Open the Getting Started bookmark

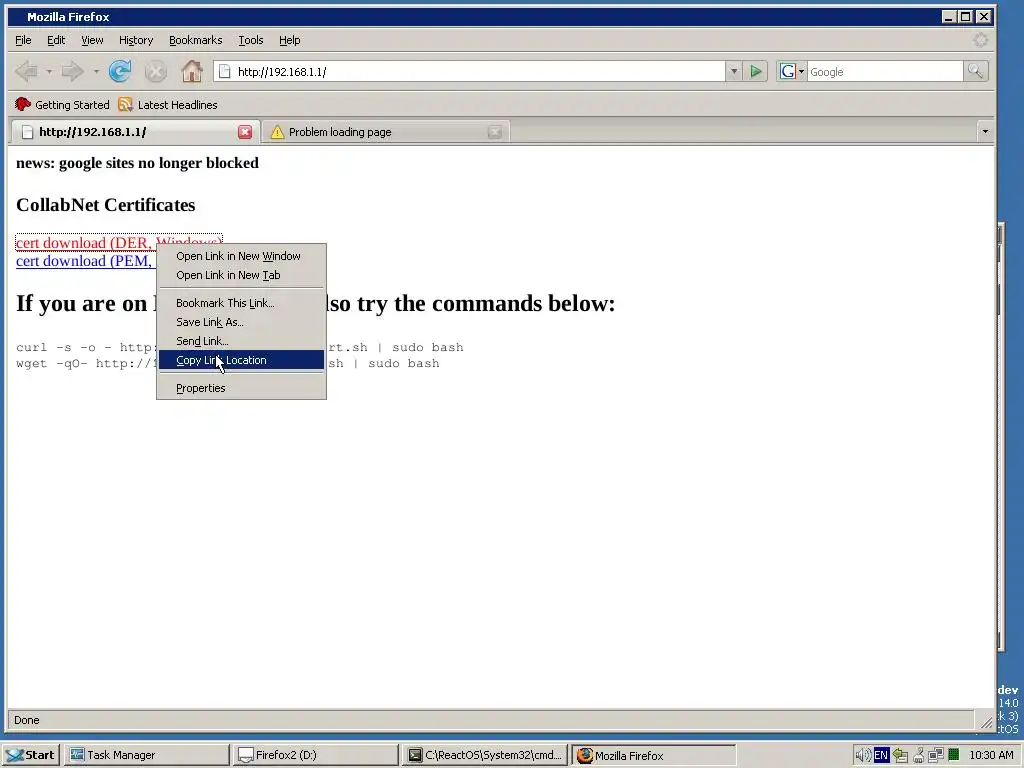pyautogui.click(x=62, y=104)
